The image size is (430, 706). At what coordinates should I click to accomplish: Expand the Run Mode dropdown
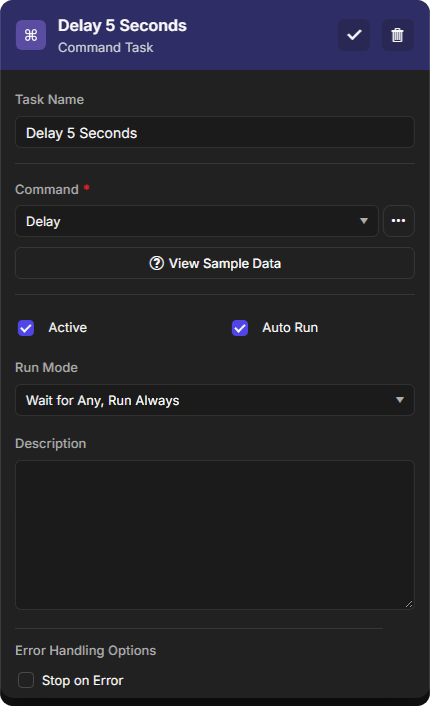(215, 400)
